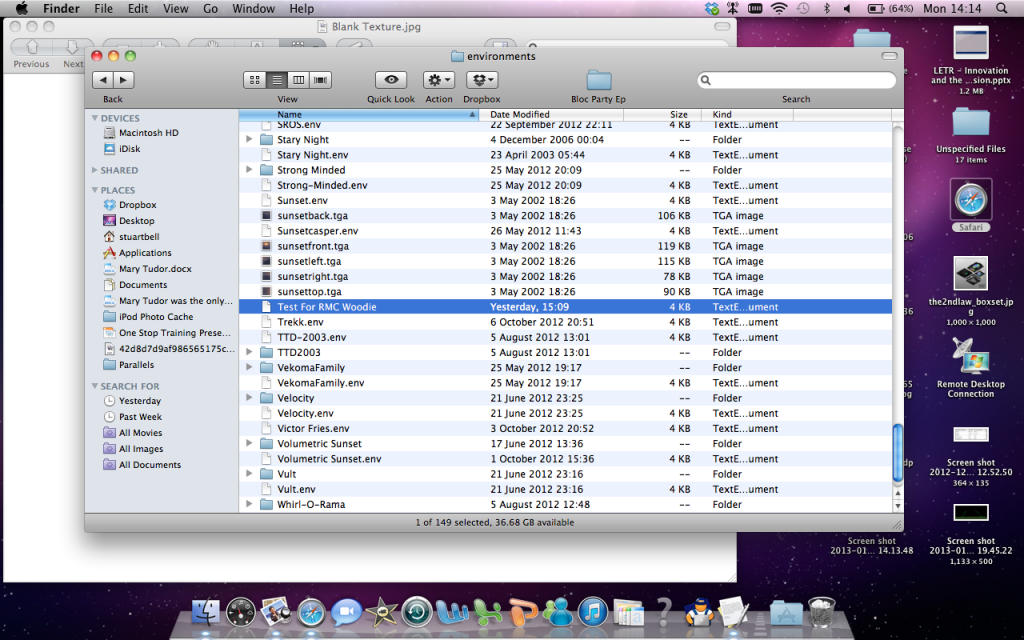Image resolution: width=1024 pixels, height=640 pixels.
Task: Select the Trekk.env file
Action: click(565, 322)
